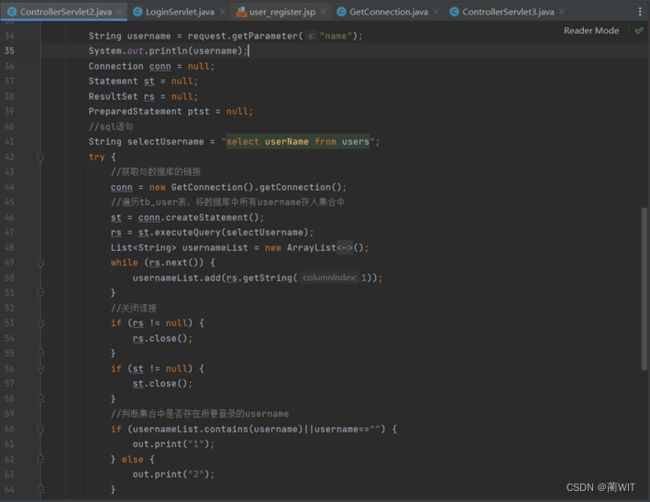Screen dimensions: 650x502
Task: Click line number 35 in the gutter
Action: click(x=10, y=51)
